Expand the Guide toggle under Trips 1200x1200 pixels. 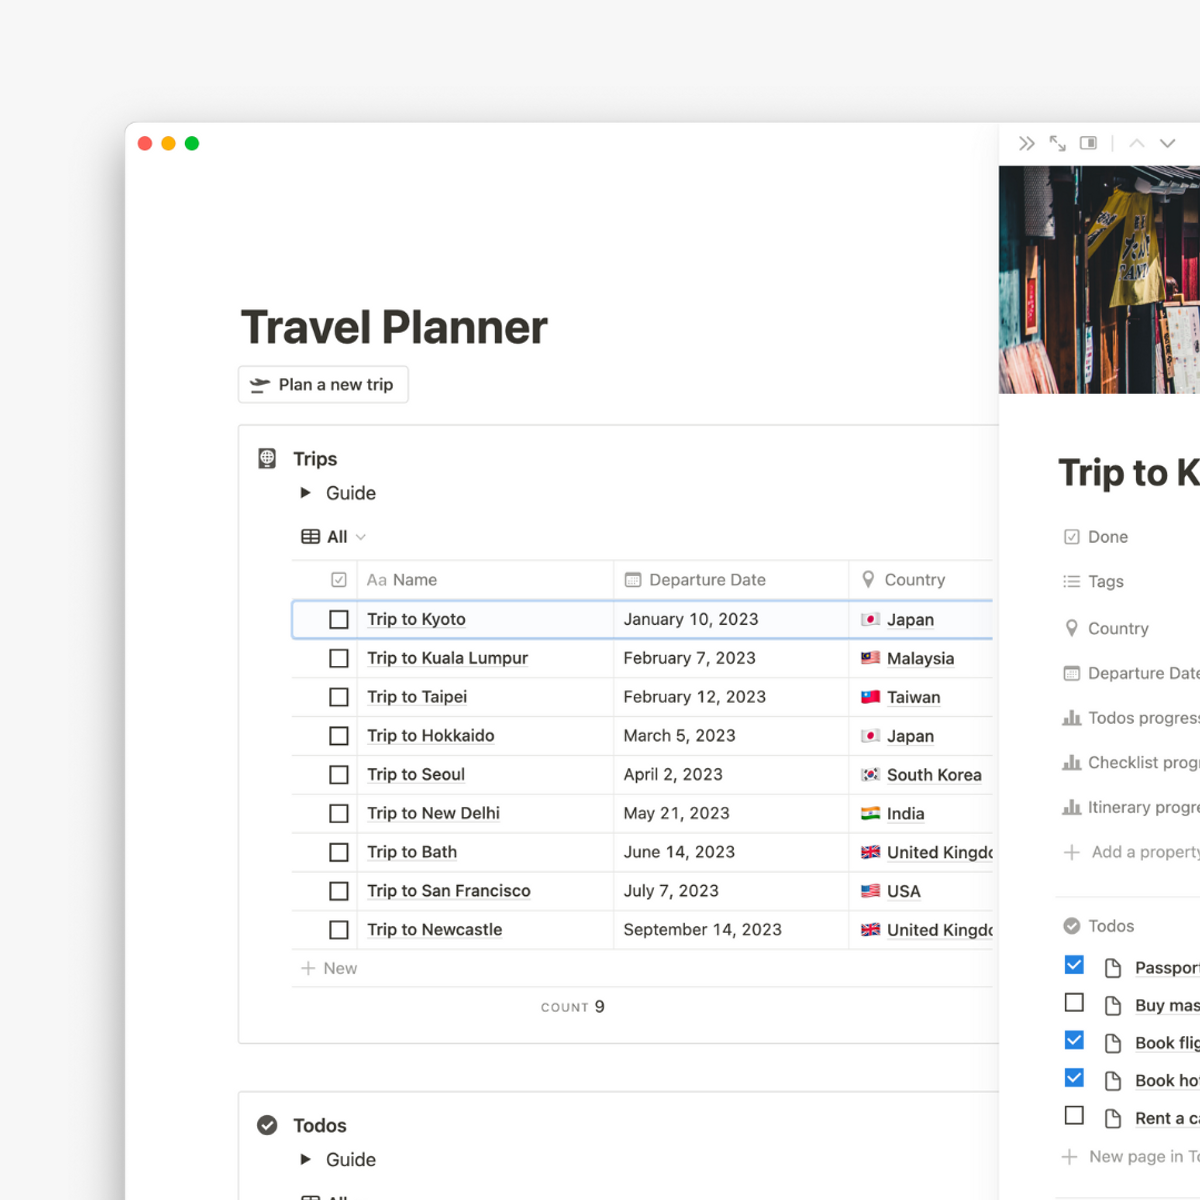[x=306, y=493]
